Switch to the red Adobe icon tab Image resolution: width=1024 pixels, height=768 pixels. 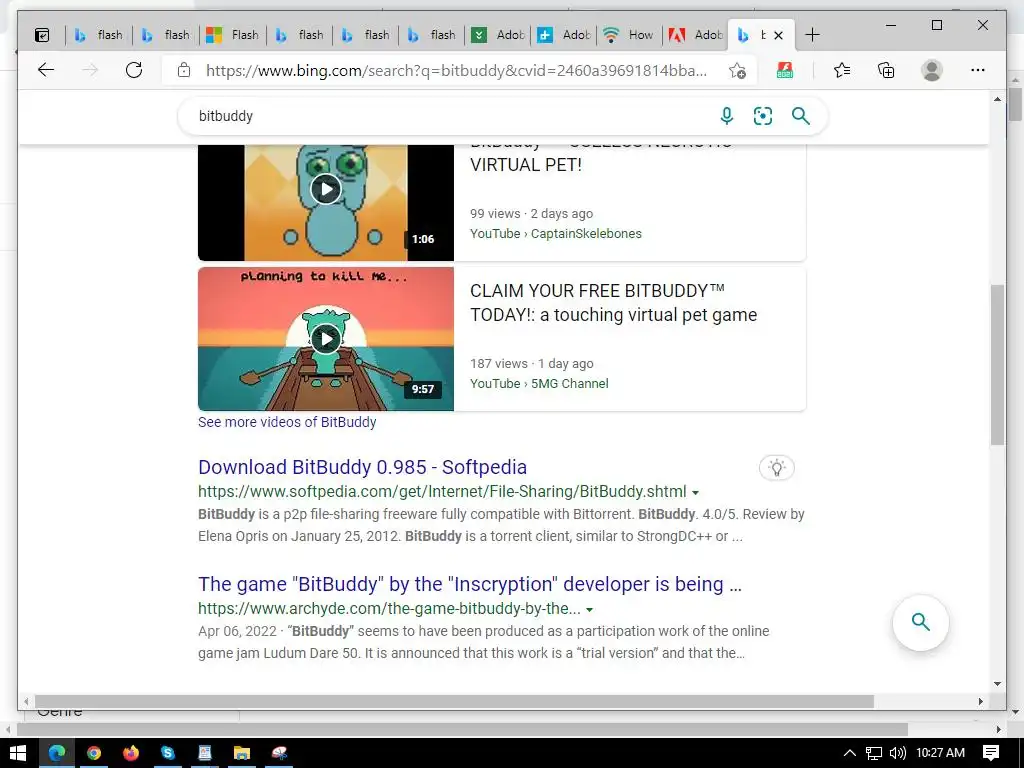coord(694,35)
